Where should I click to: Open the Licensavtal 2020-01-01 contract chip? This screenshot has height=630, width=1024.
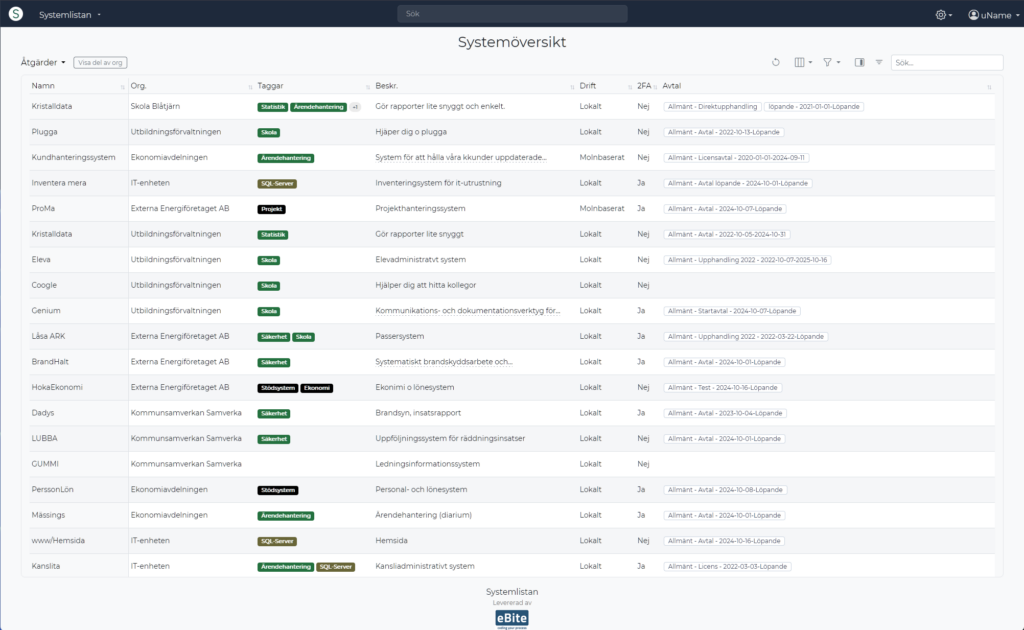736,158
